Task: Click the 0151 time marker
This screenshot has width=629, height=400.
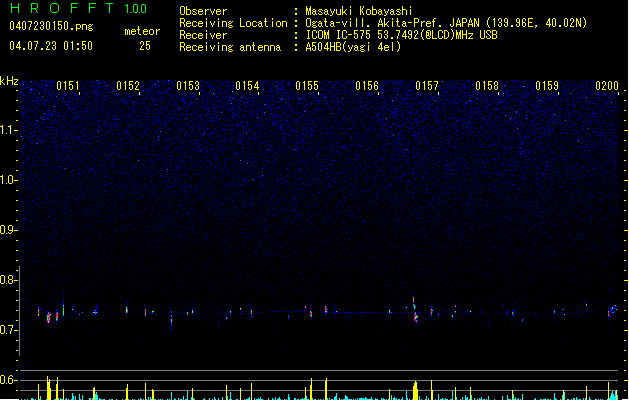Action: click(x=68, y=86)
